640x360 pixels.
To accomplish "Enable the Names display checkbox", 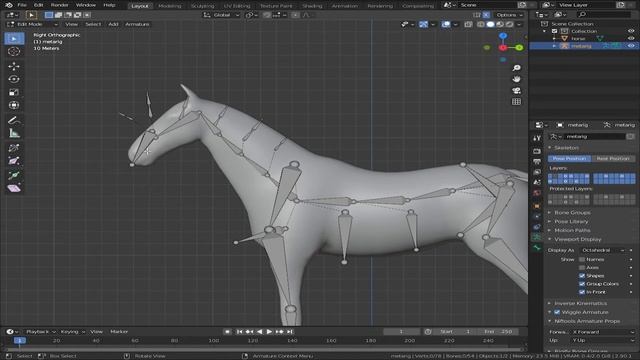I will 582,260.
